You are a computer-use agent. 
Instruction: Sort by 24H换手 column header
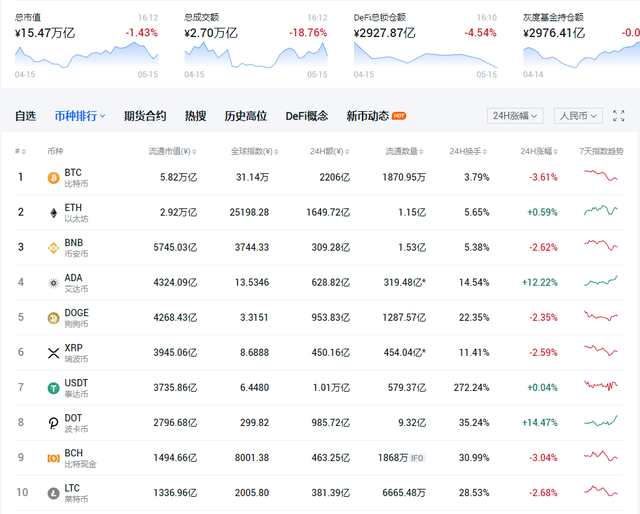[468, 151]
